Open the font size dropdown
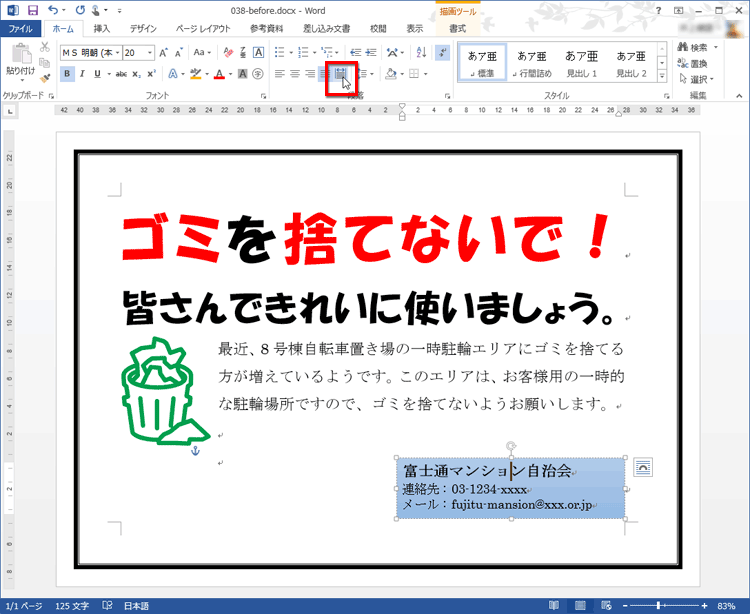The width and height of the screenshot is (750, 614). (x=150, y=53)
